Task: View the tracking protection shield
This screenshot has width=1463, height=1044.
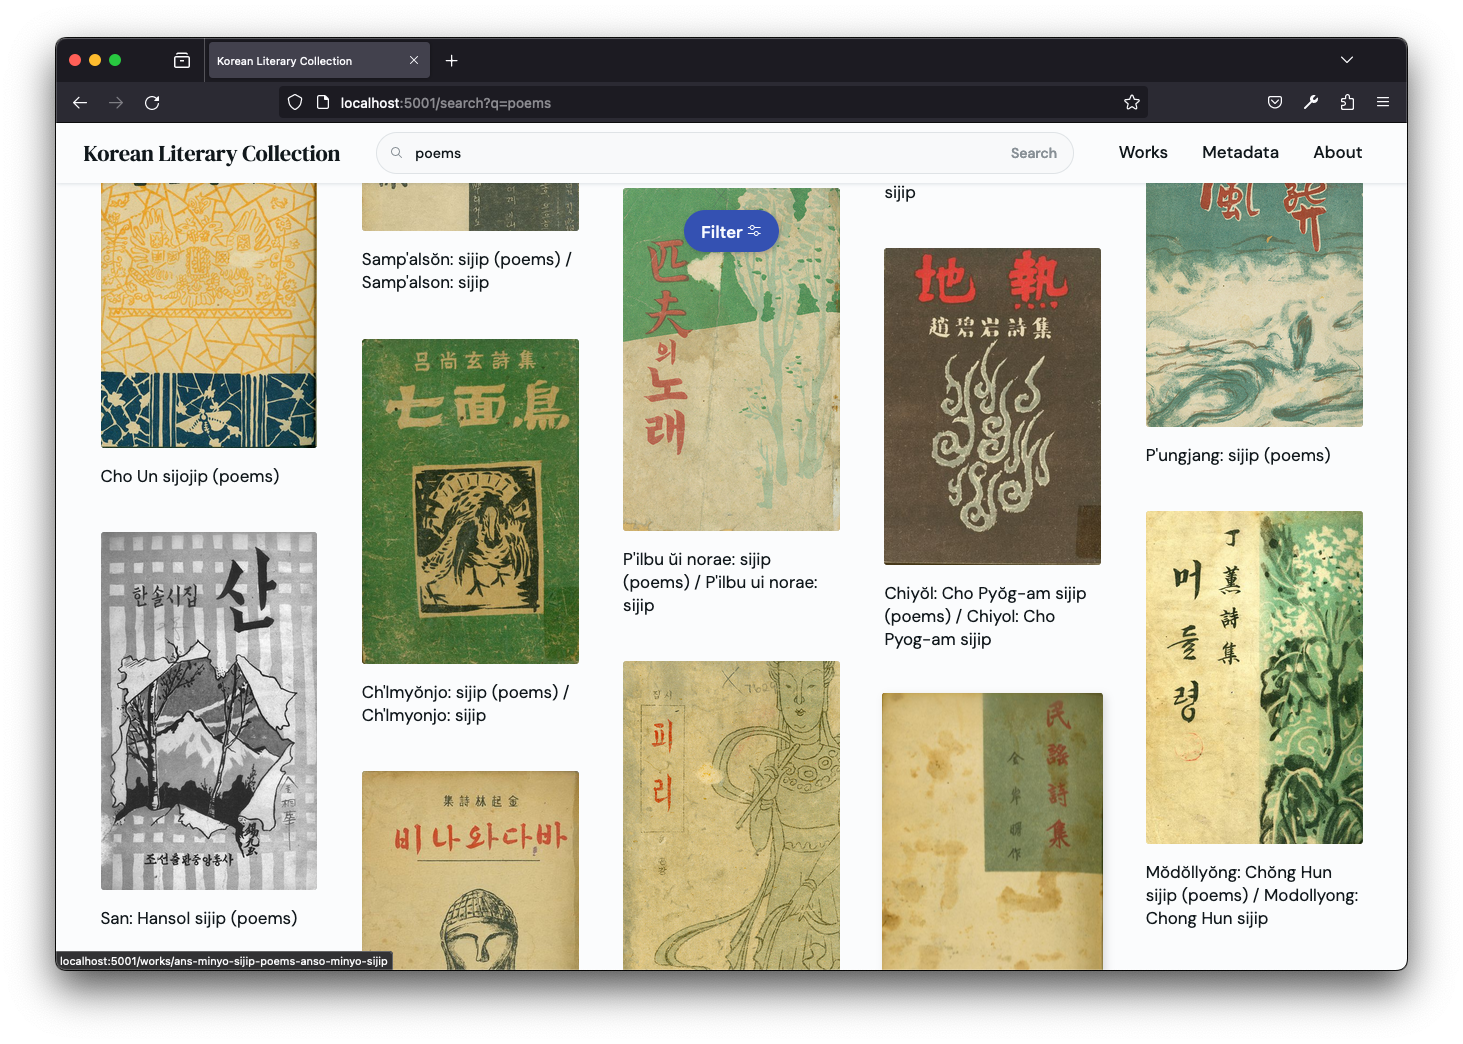Action: click(293, 102)
